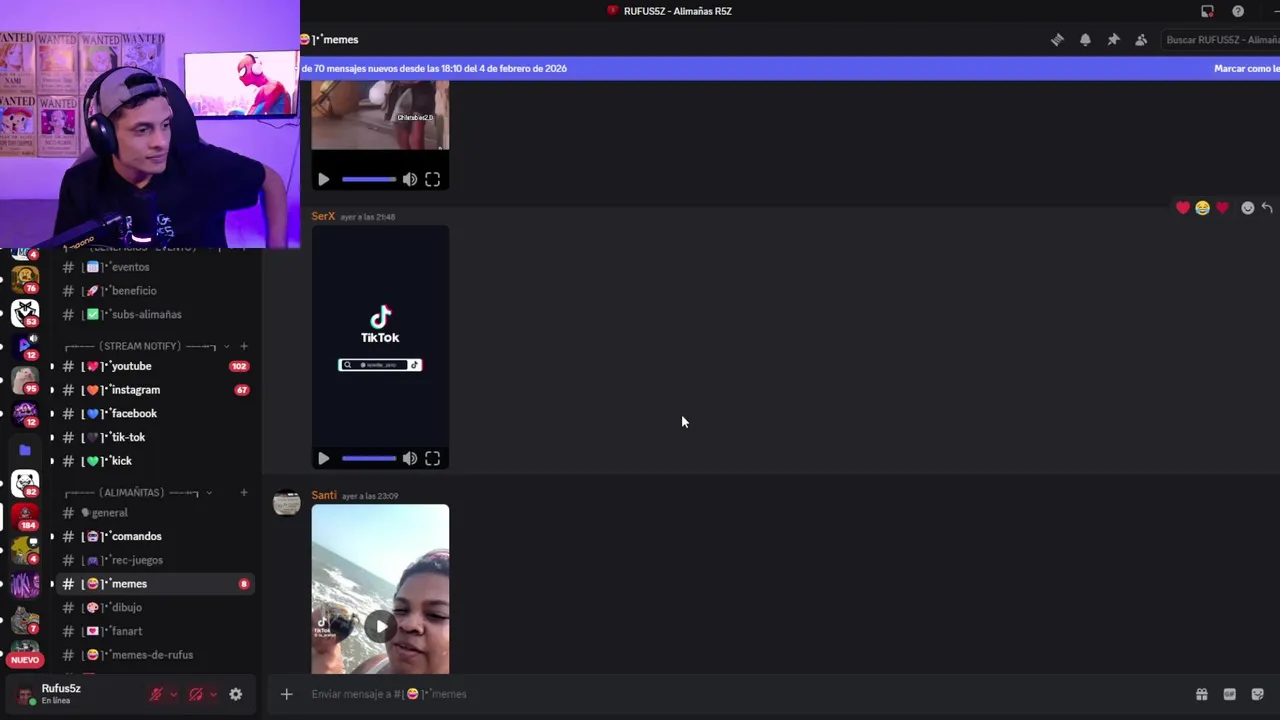Open the kick channel

[x=155, y=461]
